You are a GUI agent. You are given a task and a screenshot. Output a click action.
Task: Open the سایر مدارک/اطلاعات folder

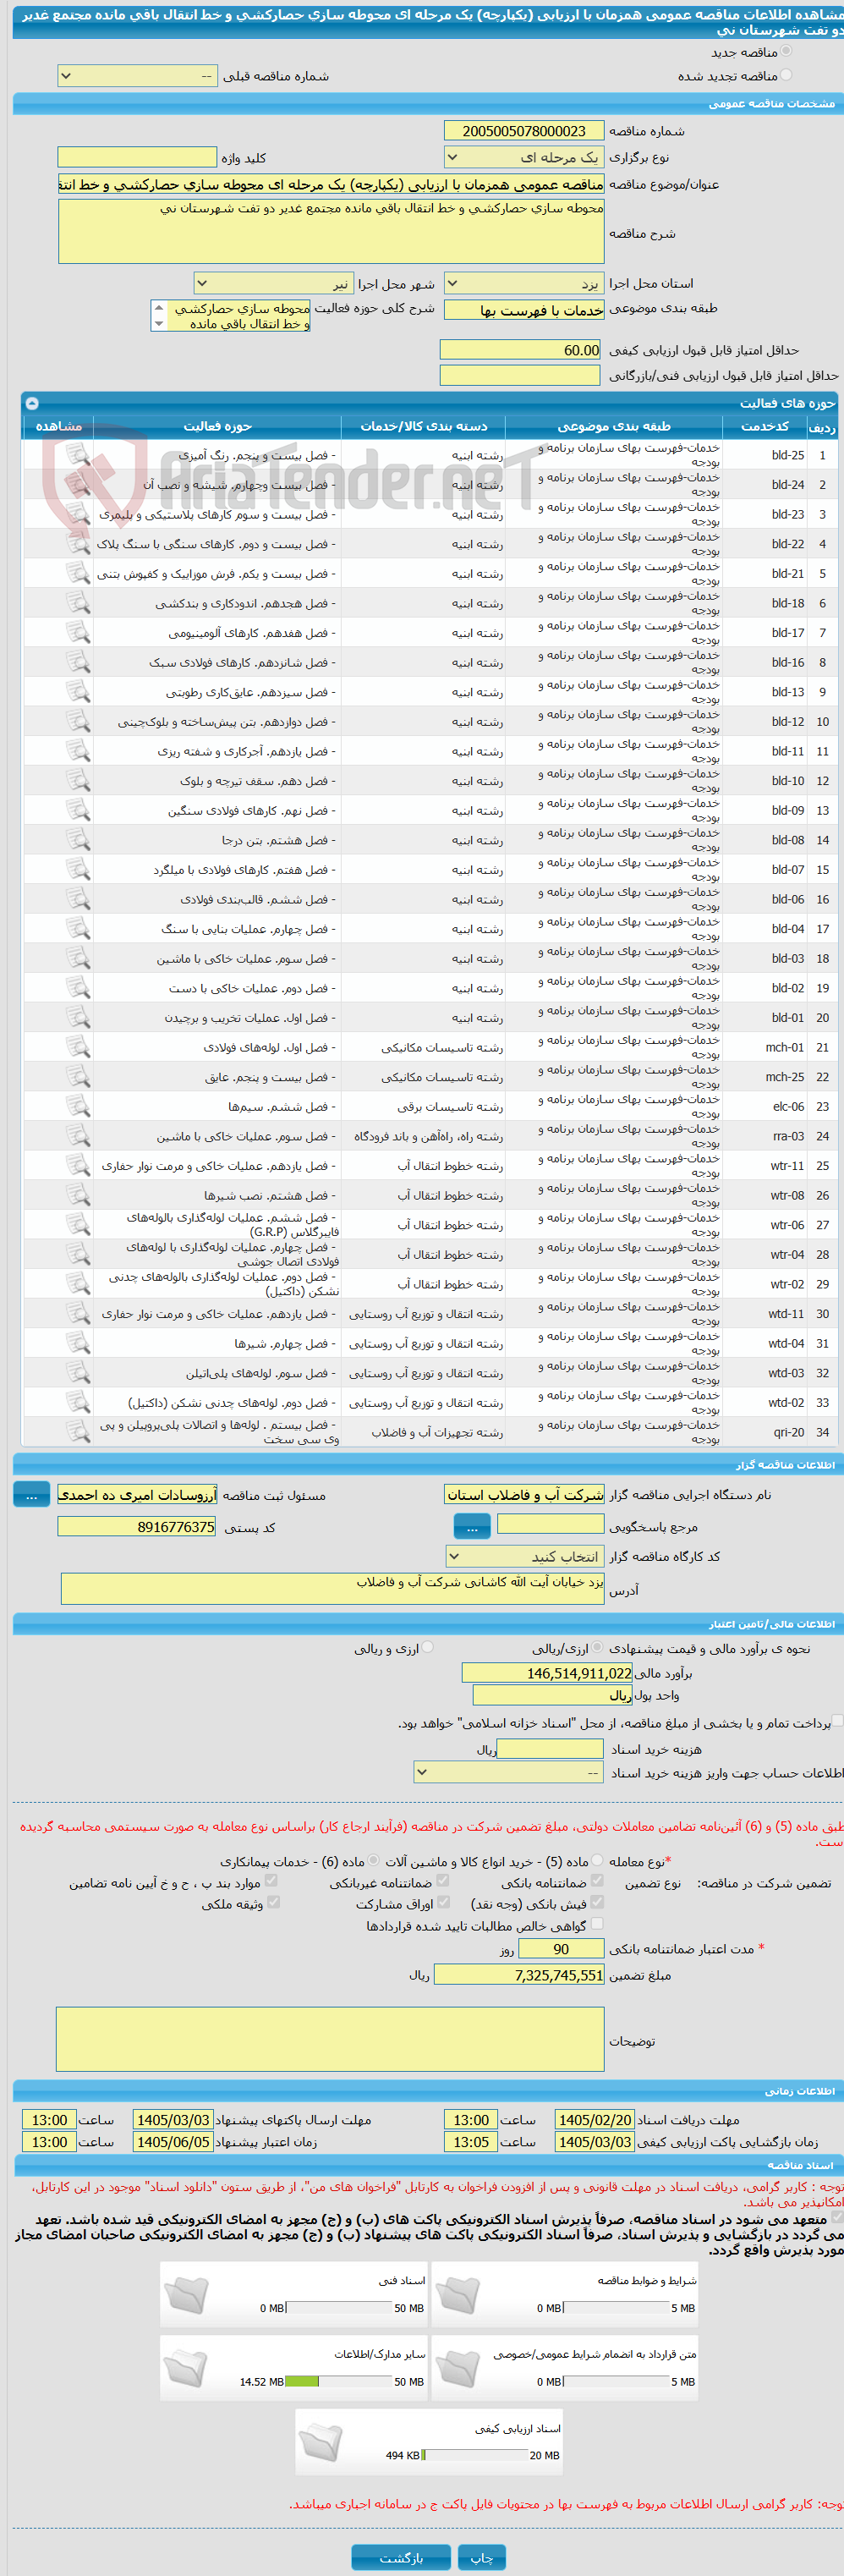[186, 2369]
